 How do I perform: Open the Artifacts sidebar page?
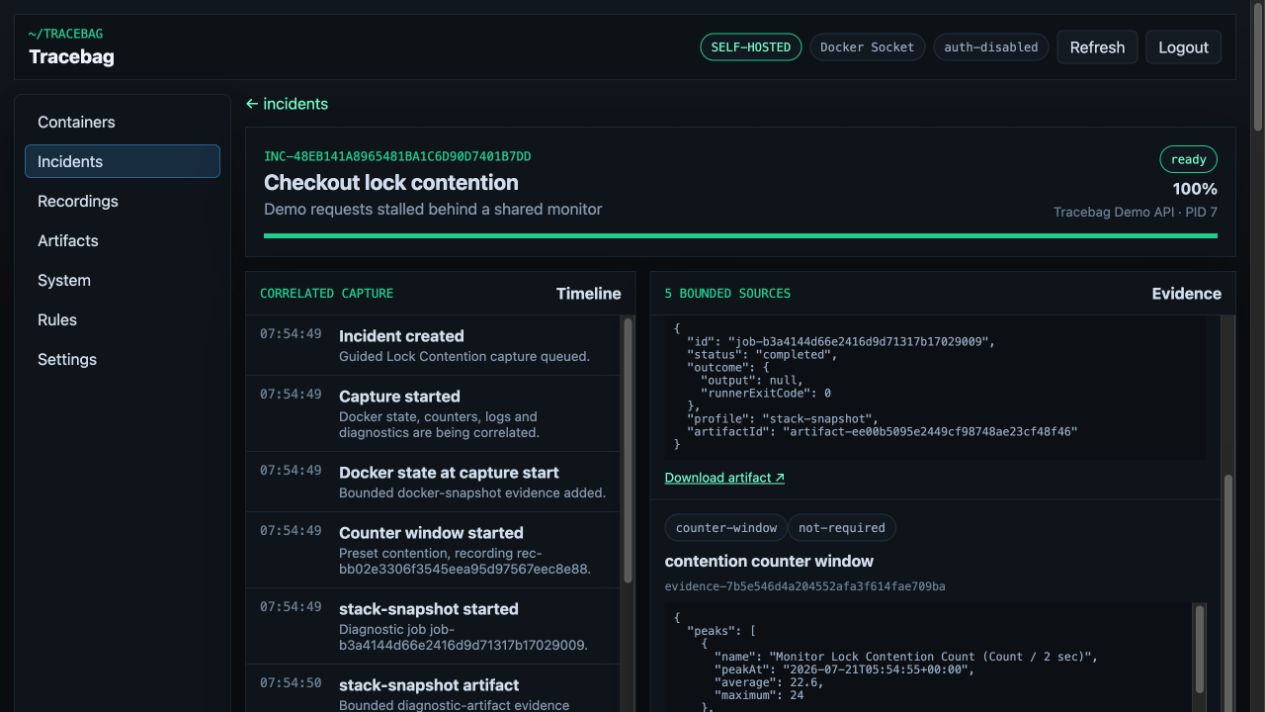tap(122, 240)
